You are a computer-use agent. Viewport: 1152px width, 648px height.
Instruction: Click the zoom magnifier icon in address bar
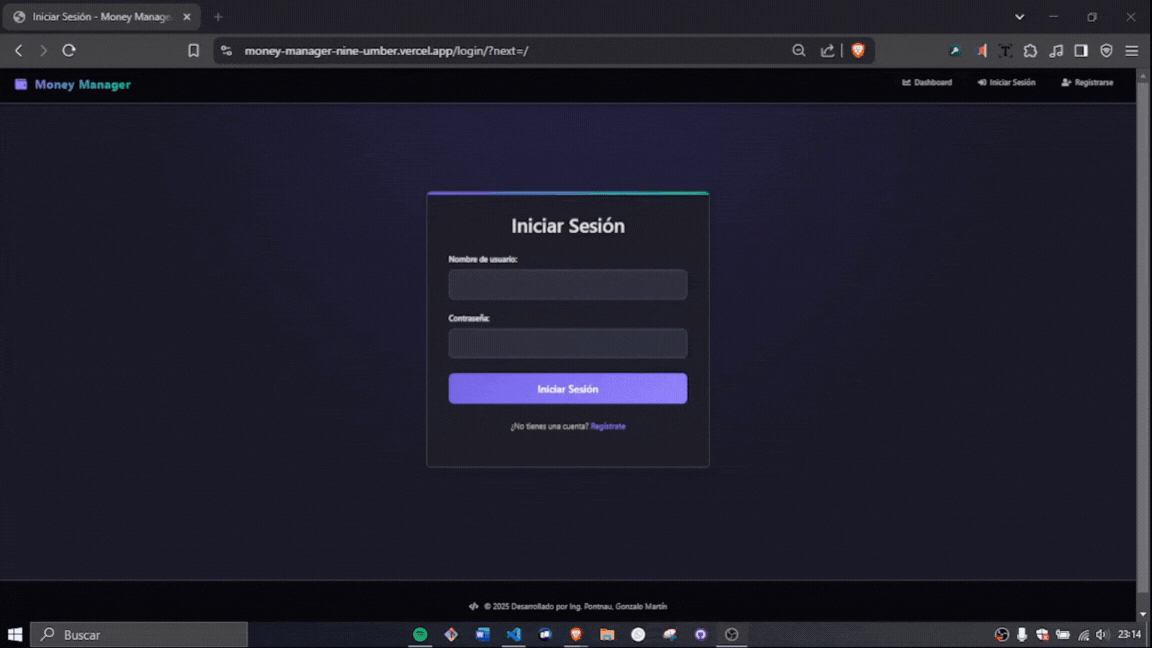tap(799, 50)
